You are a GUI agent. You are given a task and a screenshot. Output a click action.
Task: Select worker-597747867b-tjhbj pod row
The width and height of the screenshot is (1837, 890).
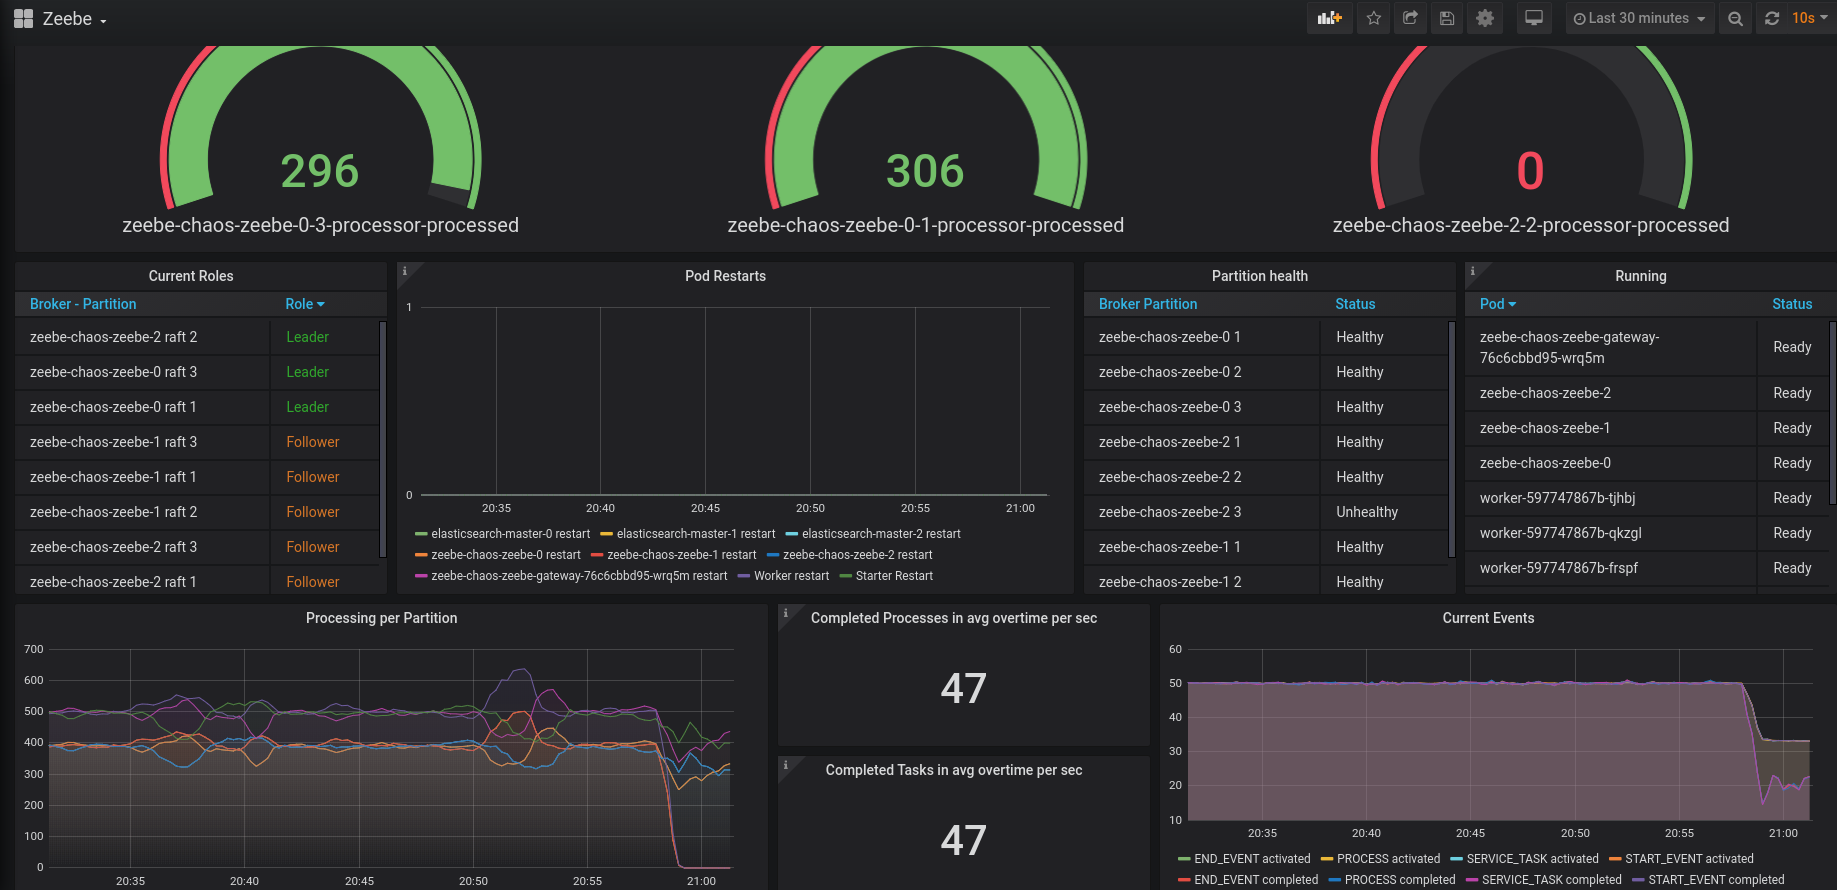[x=1646, y=498]
